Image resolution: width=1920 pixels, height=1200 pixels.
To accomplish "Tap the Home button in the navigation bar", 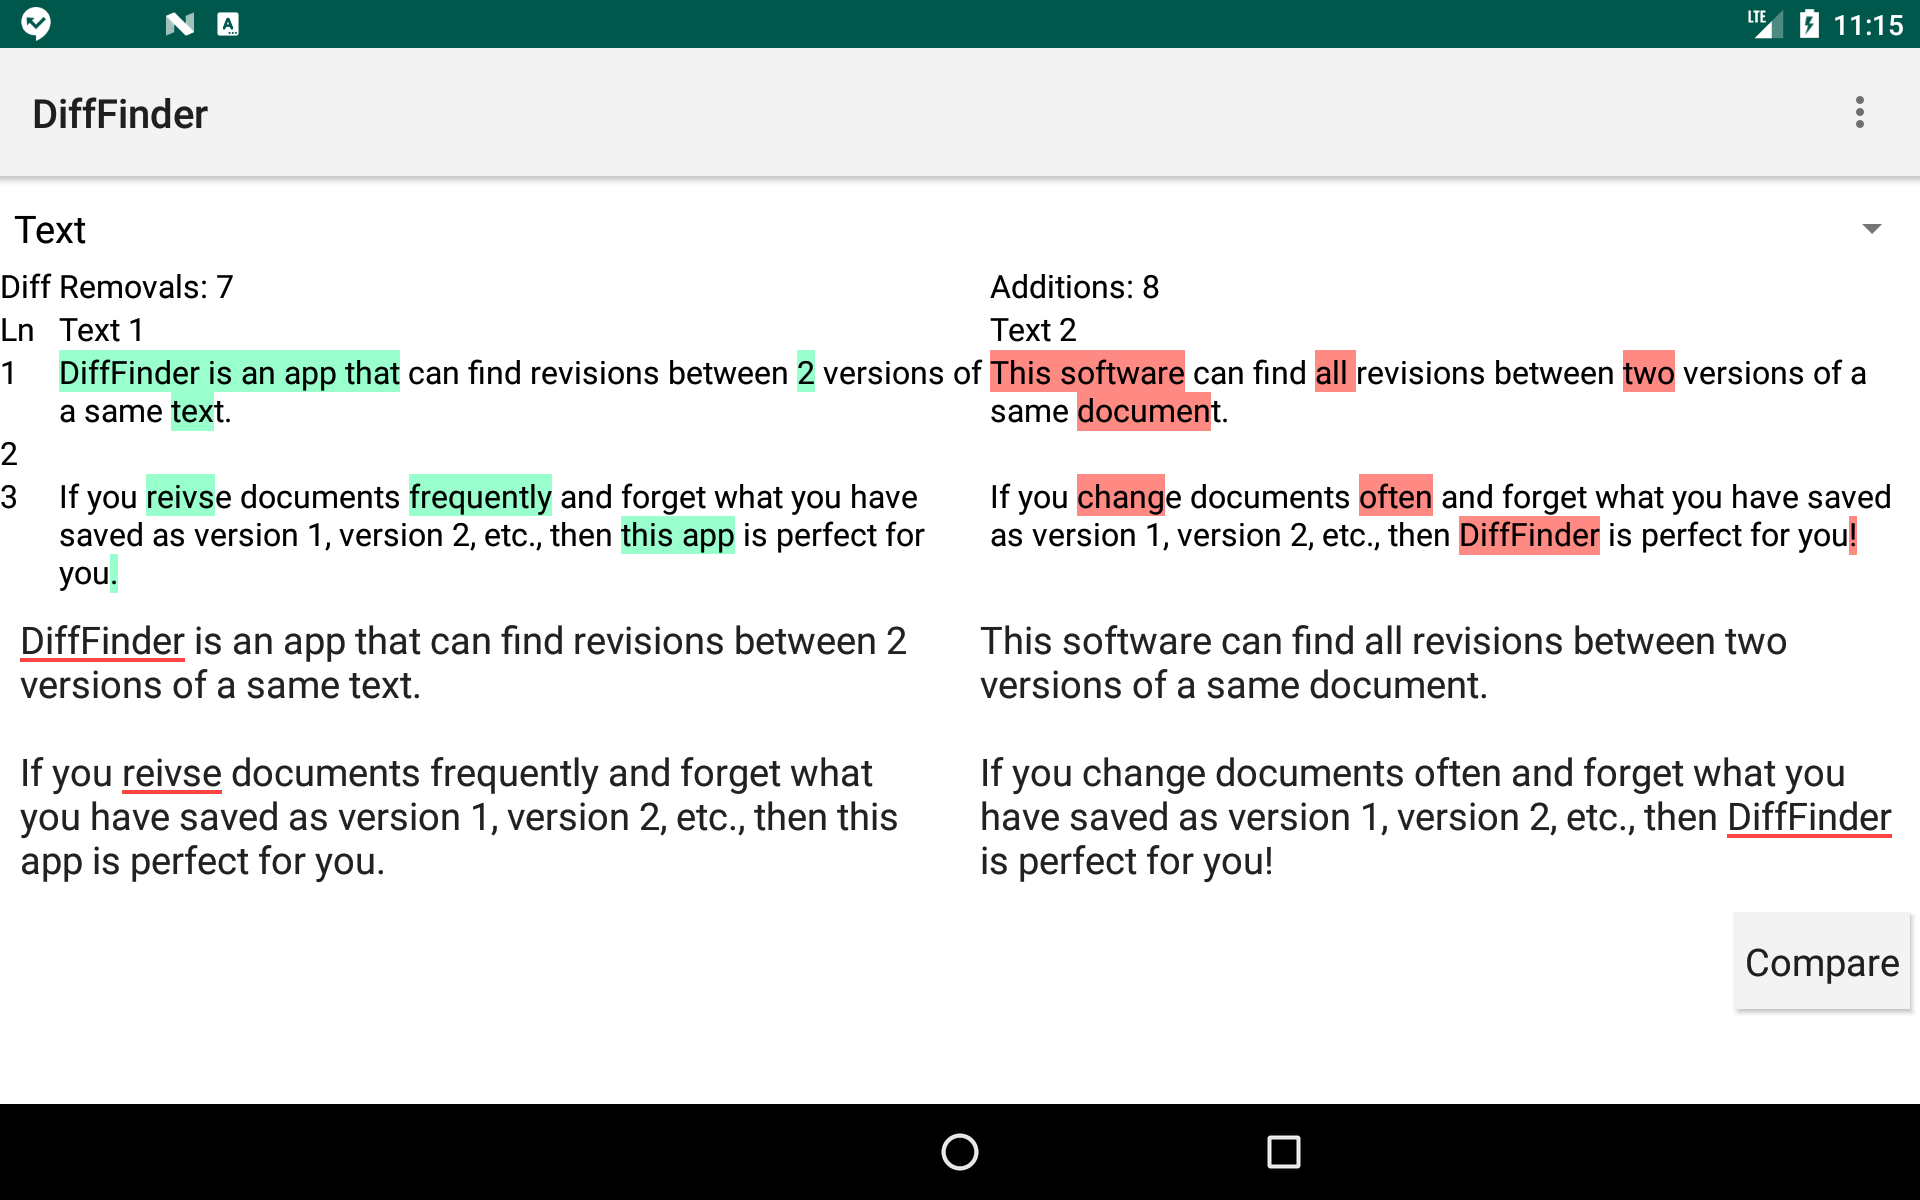I will pyautogui.click(x=959, y=1152).
